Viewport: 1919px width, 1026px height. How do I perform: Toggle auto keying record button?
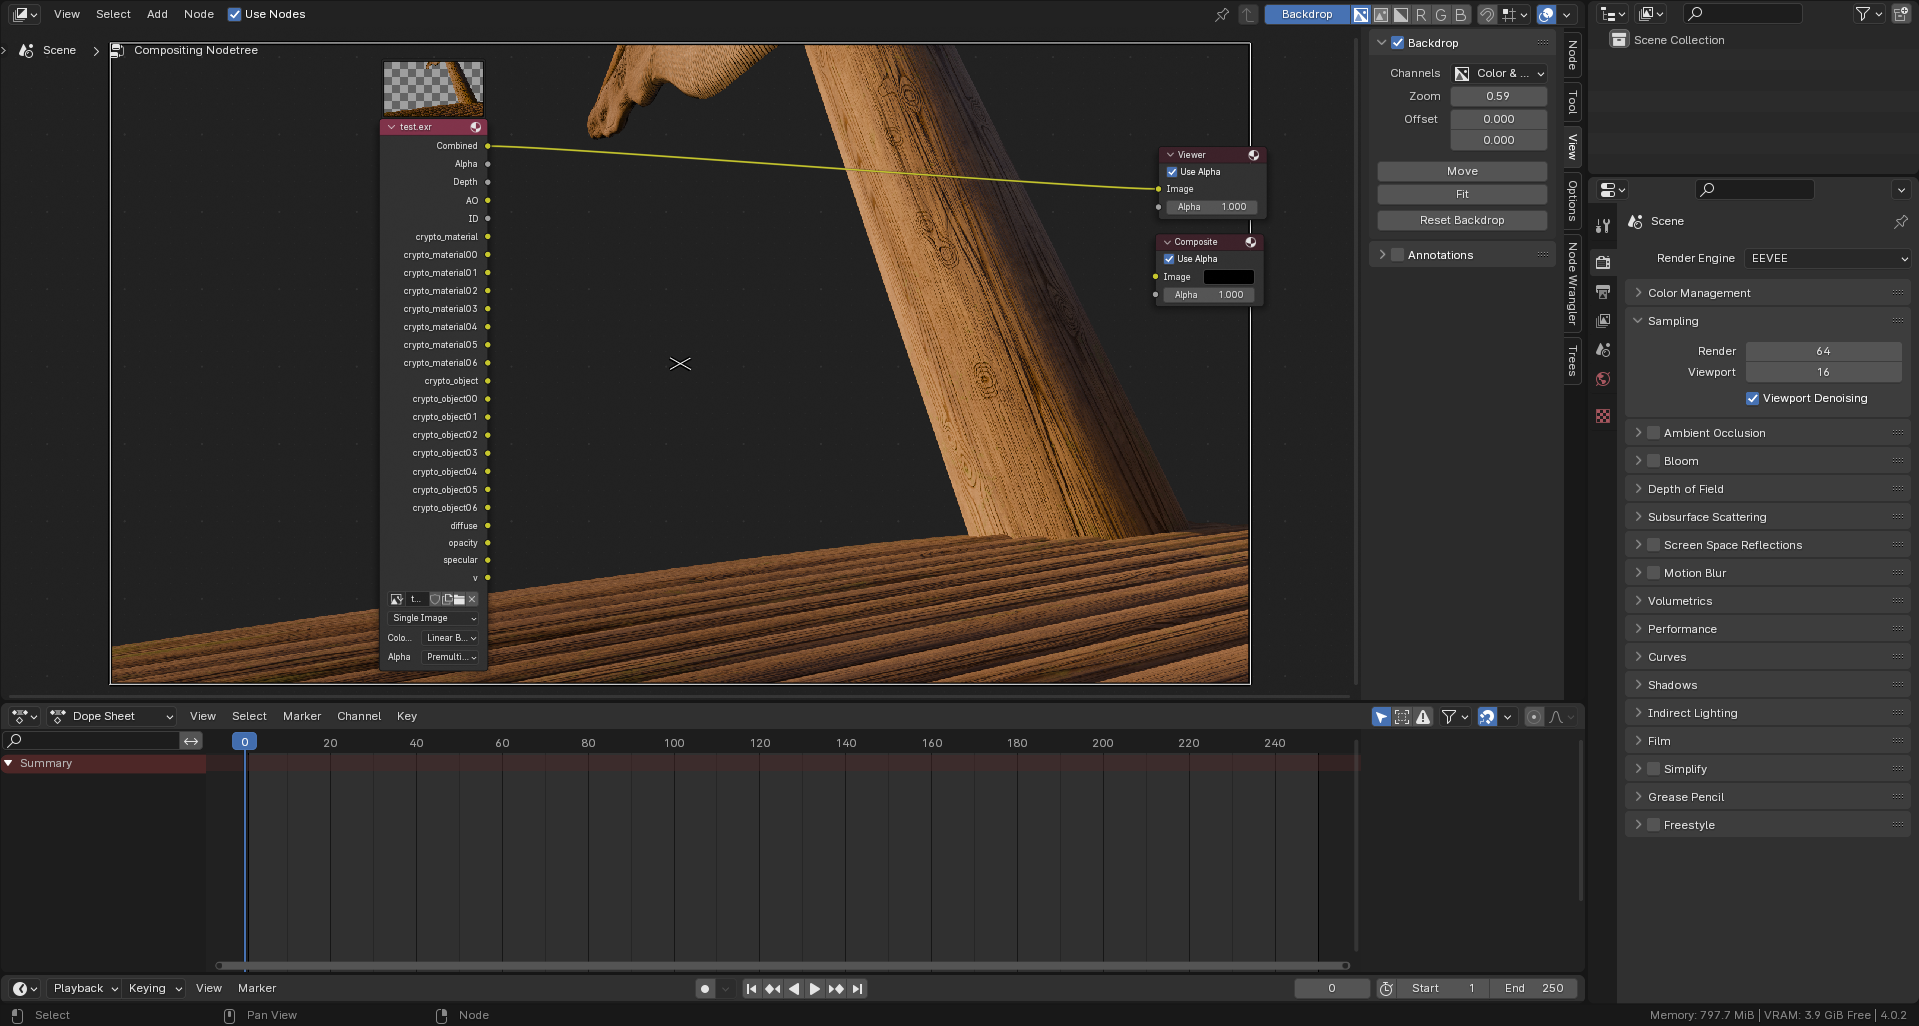[x=705, y=989]
